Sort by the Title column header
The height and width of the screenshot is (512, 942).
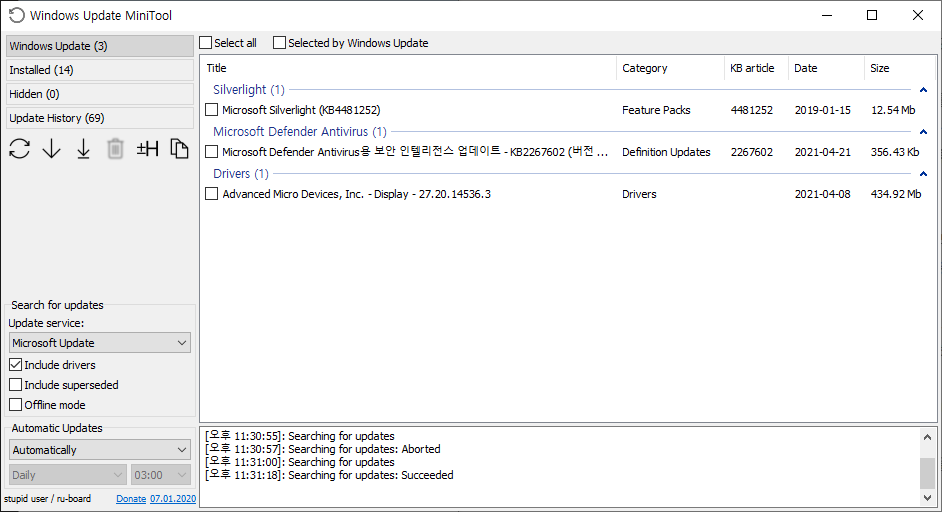(409, 68)
